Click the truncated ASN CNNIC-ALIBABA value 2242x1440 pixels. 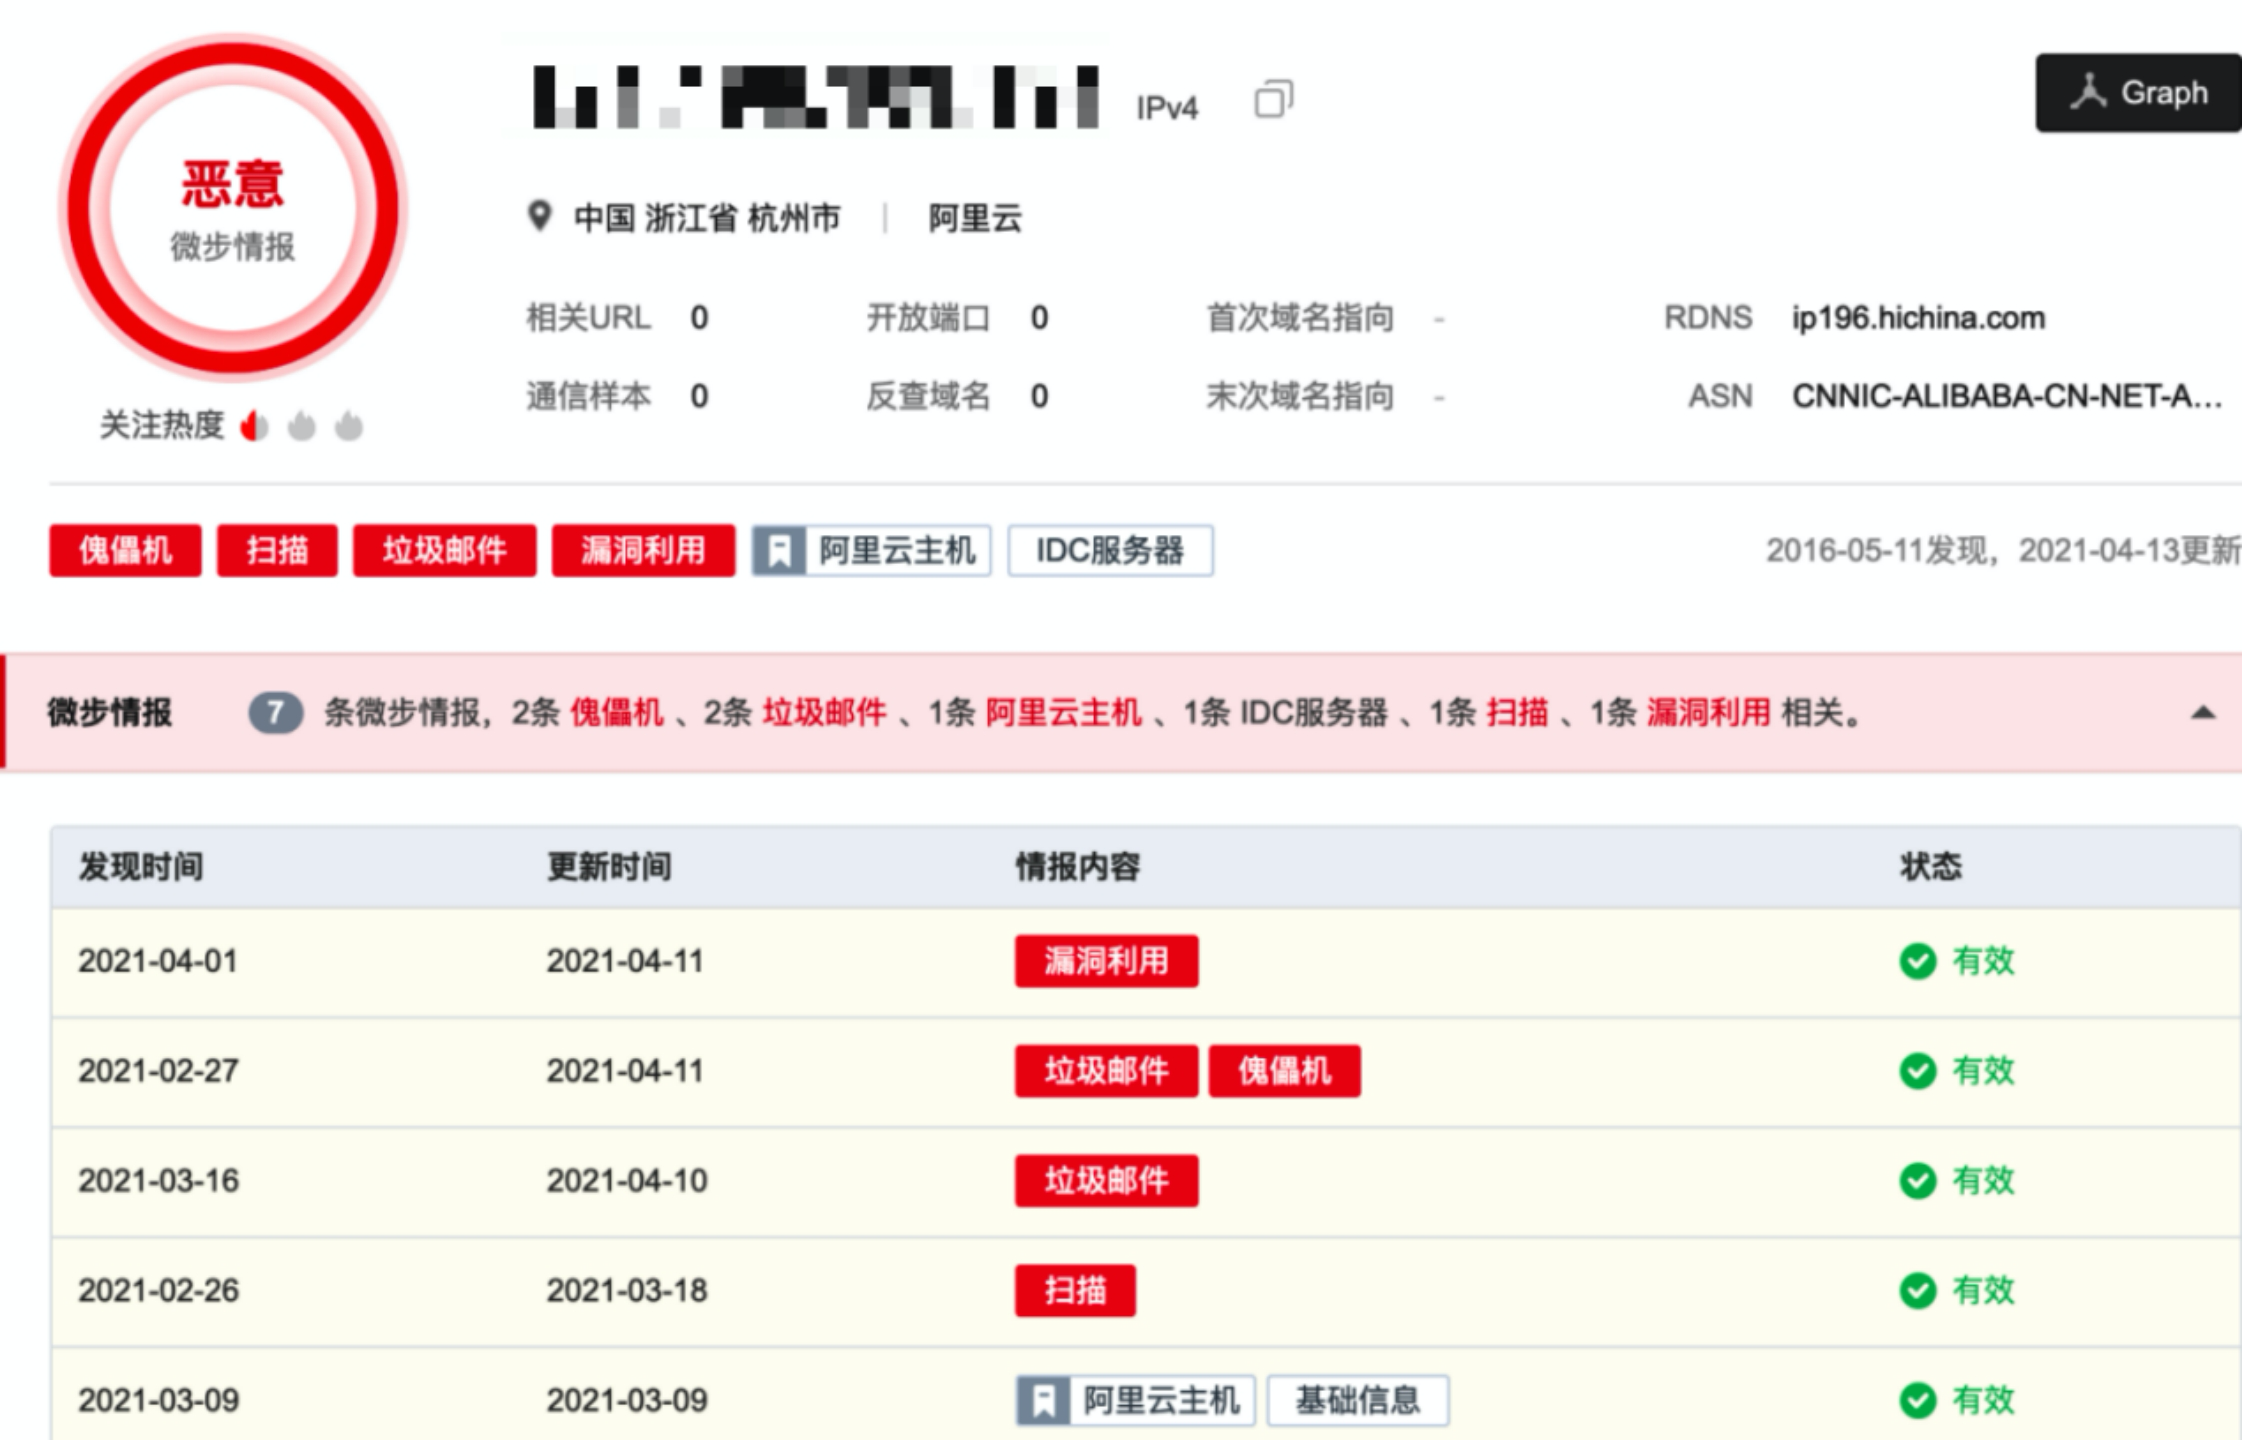click(2005, 397)
